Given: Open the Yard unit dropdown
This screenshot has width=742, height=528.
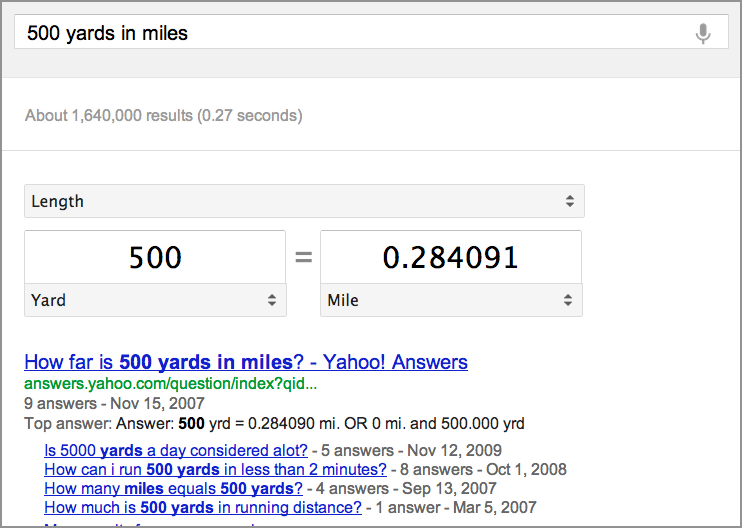Looking at the screenshot, I should tap(155, 300).
